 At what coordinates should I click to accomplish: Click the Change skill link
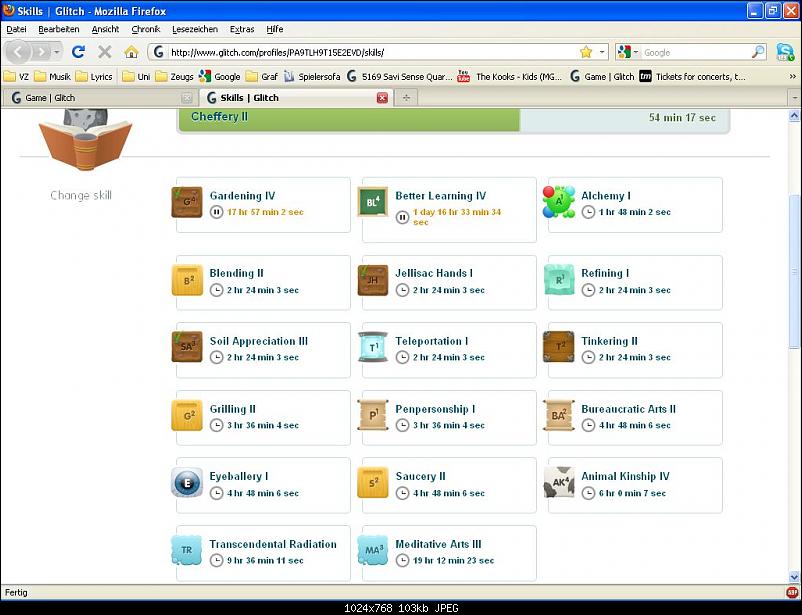click(81, 195)
